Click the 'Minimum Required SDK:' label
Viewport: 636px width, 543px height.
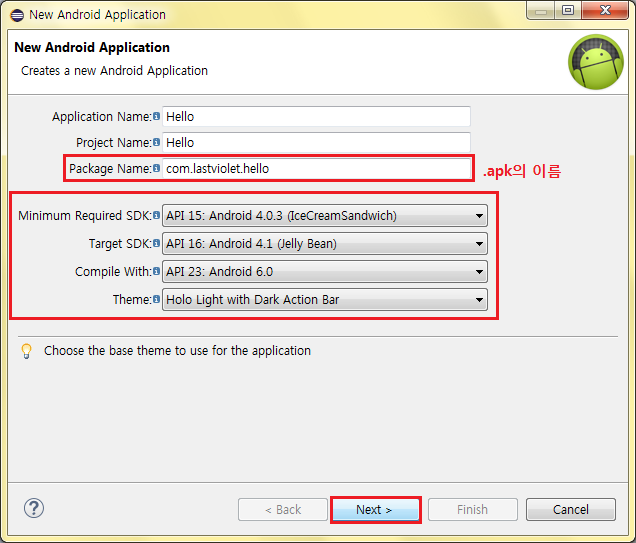[85, 215]
